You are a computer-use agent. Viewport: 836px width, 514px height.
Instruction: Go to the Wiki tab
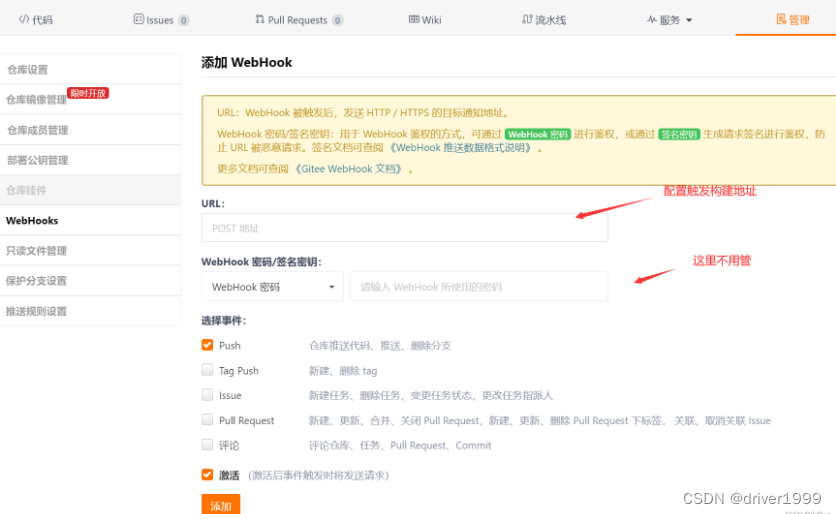[x=425, y=20]
